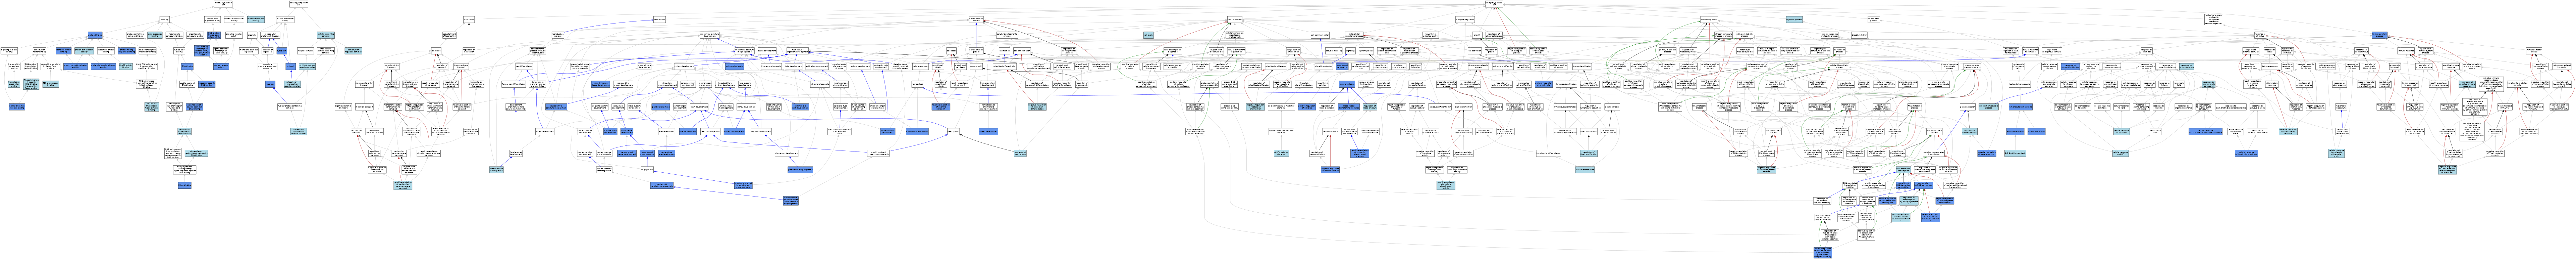Image resolution: width=2576 pixels, height=259 pixels.
Task: Click the blue 'protein binding' node
Action: pyautogui.click(x=95, y=35)
